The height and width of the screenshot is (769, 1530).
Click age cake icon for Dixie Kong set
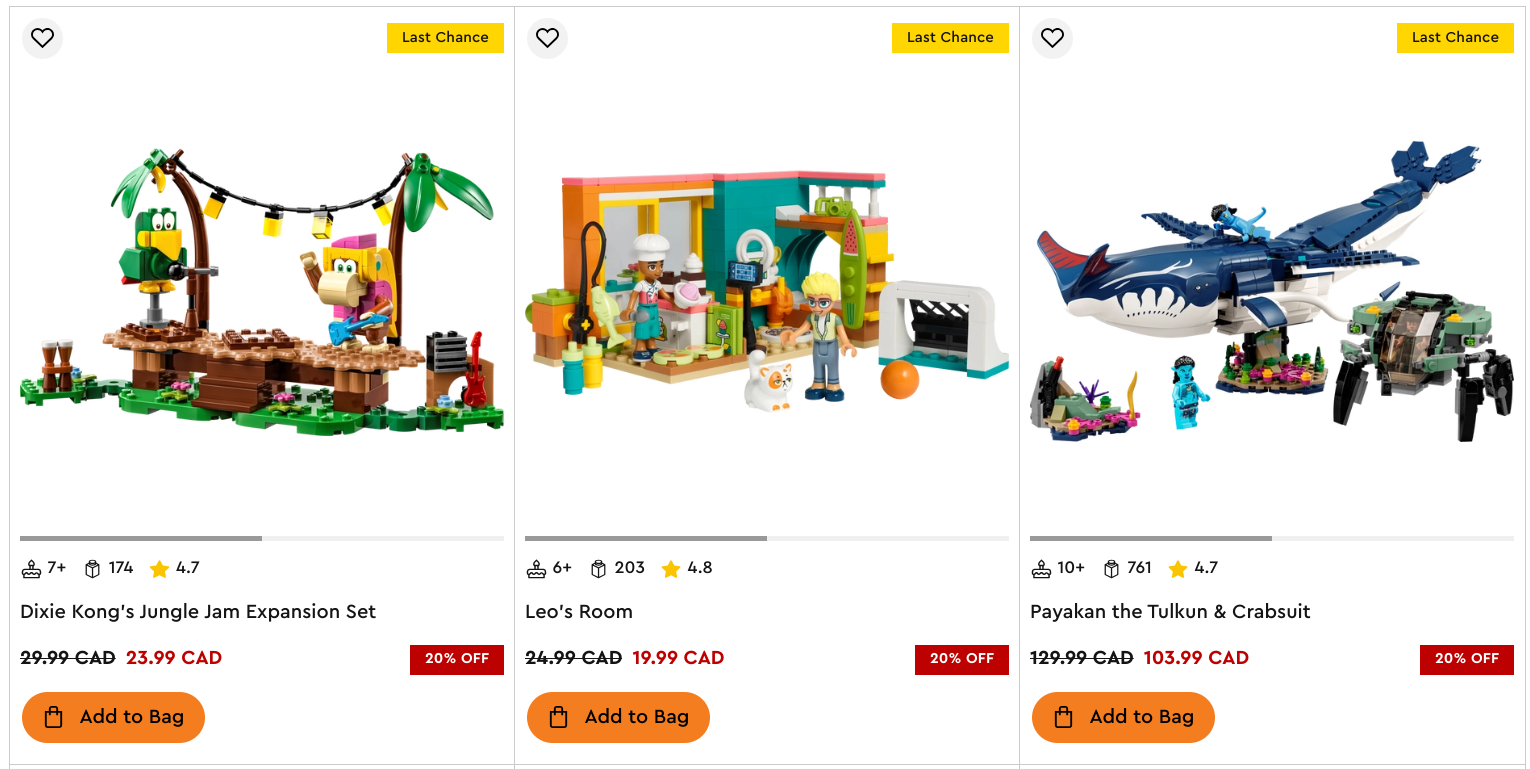coord(31,569)
